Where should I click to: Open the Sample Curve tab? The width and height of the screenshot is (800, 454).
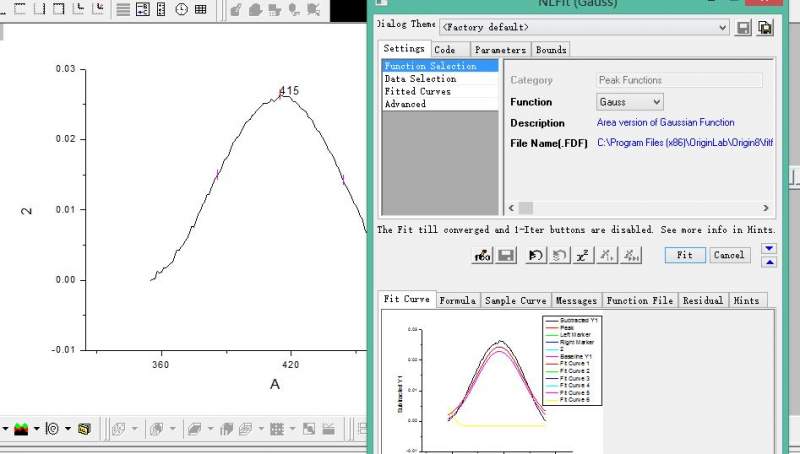pyautogui.click(x=515, y=300)
